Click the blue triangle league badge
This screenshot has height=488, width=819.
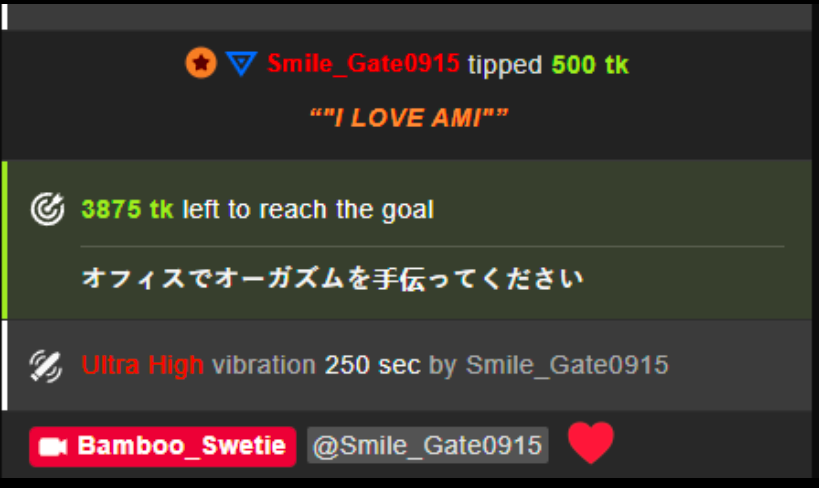coord(241,64)
